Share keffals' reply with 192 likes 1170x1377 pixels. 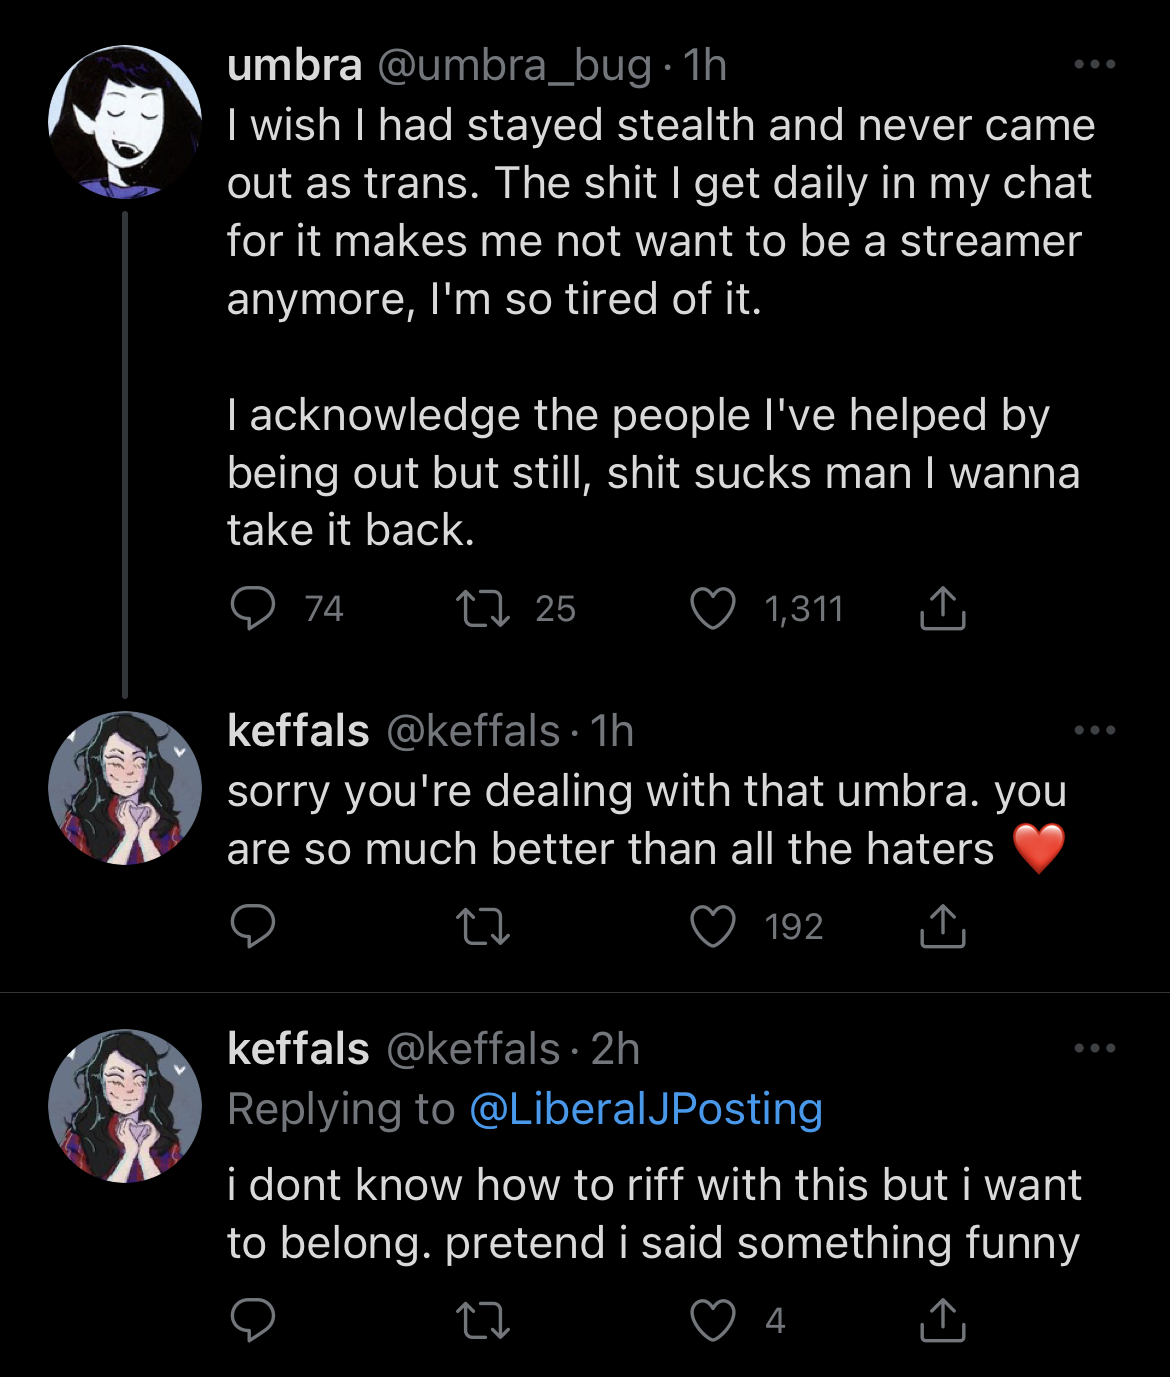pyautogui.click(x=942, y=926)
